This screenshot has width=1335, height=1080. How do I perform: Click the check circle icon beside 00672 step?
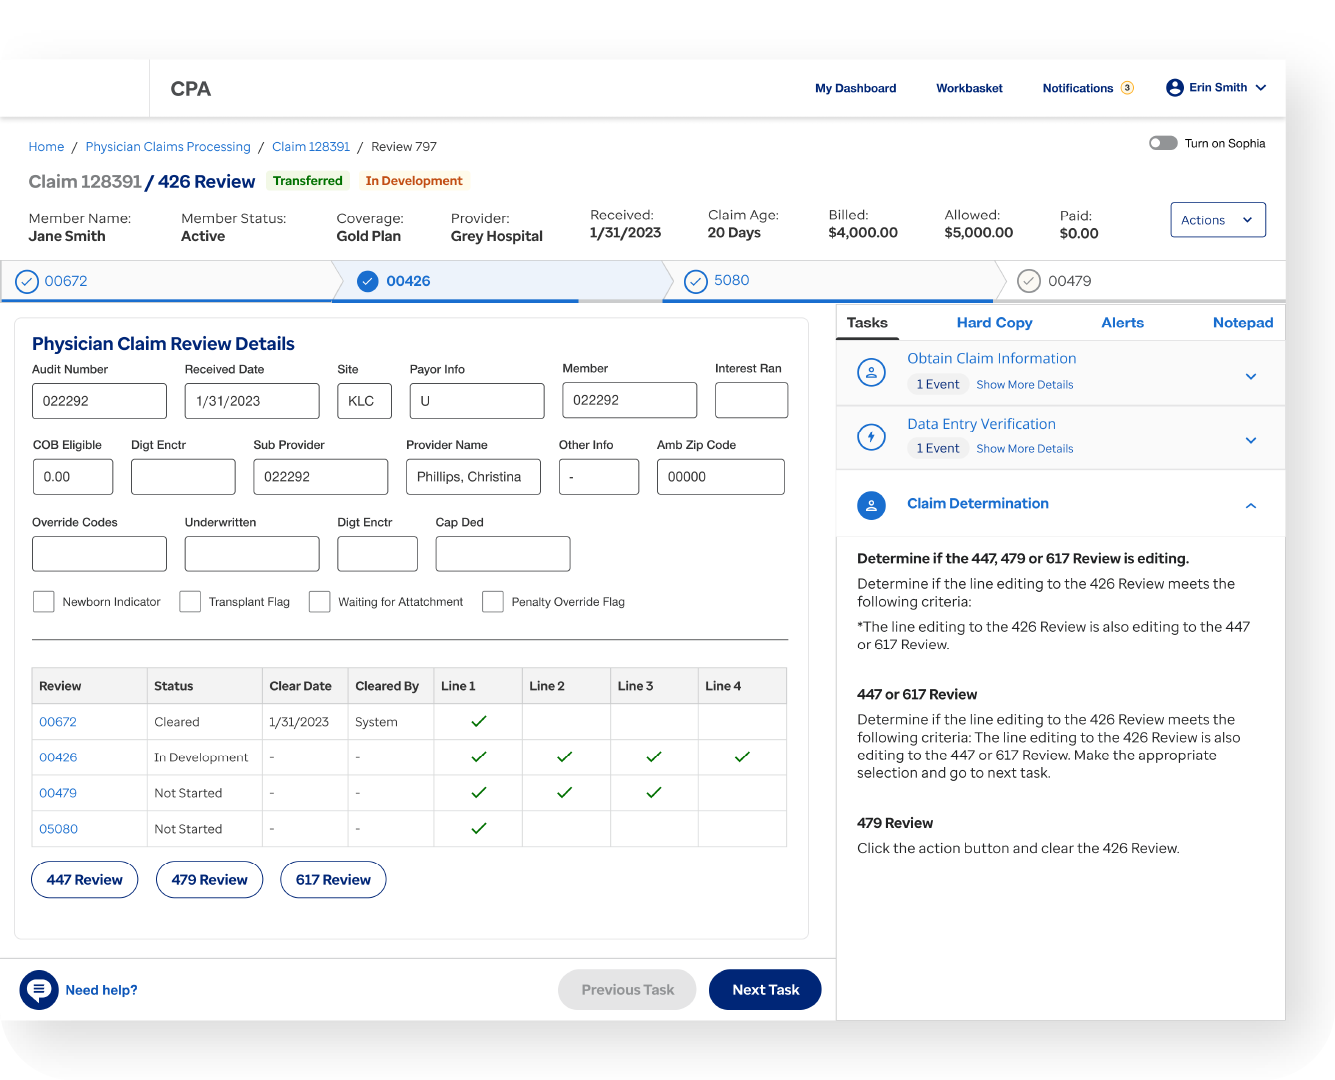click(27, 282)
